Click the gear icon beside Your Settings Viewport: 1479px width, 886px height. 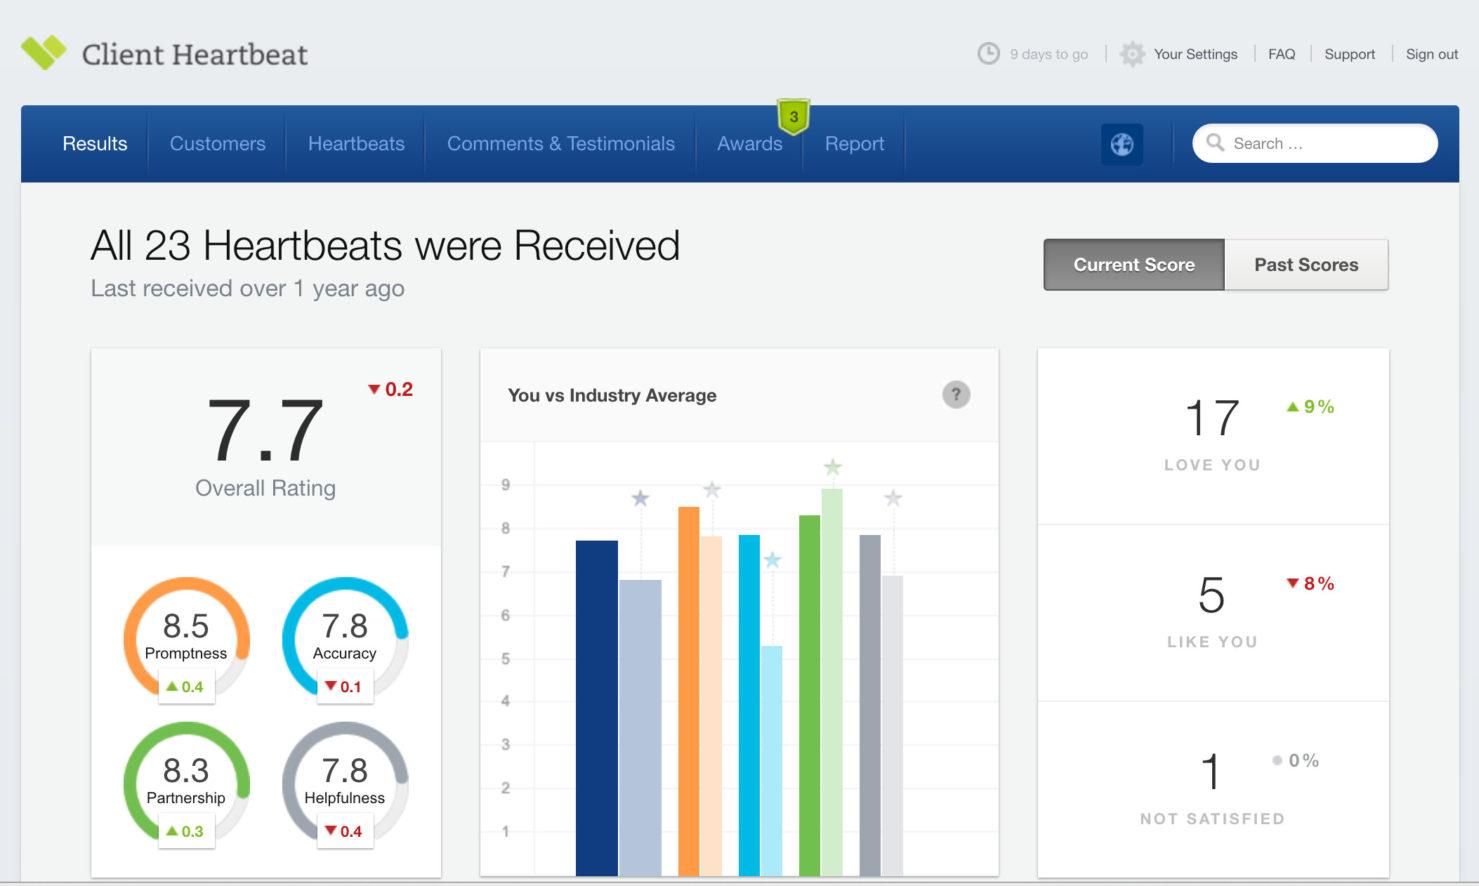point(1132,54)
